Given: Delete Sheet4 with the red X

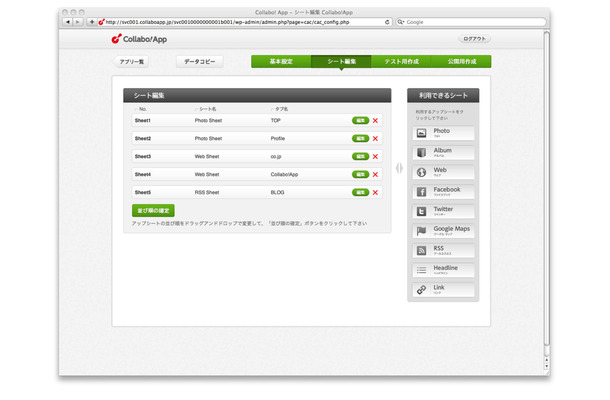Looking at the screenshot, I should (x=375, y=174).
